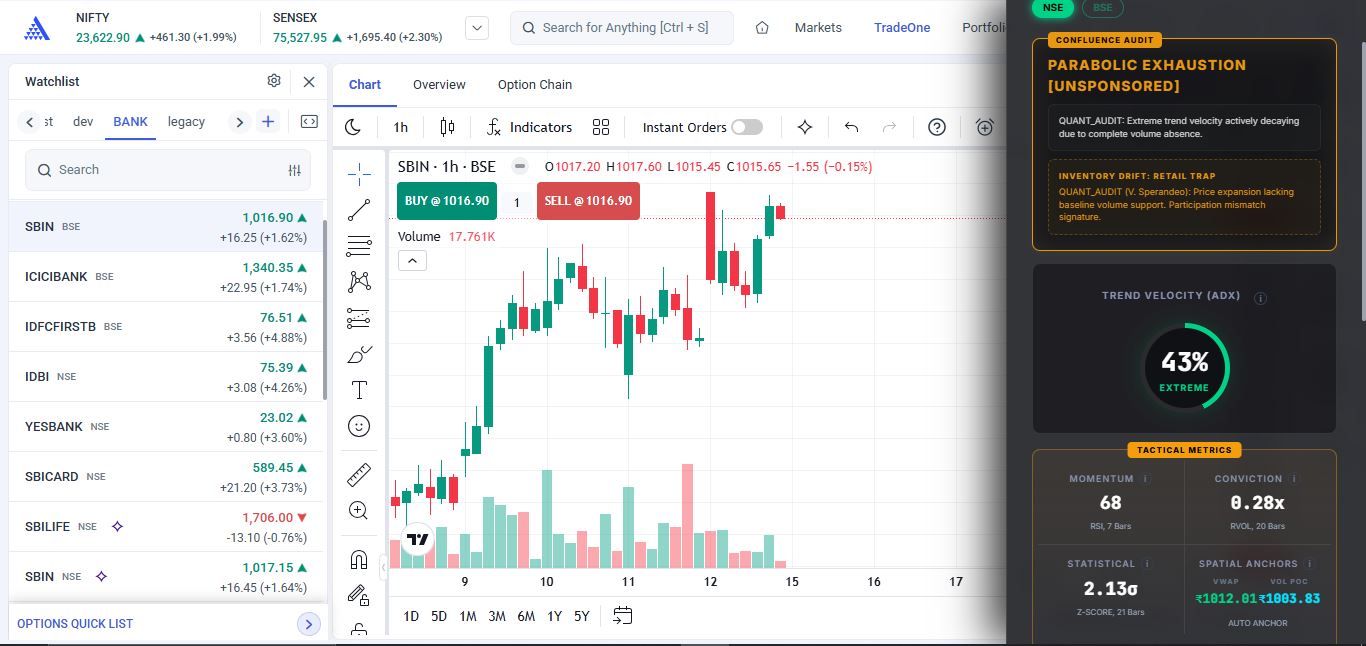The width and height of the screenshot is (1366, 646).
Task: Click the BUY @ 1016.90 button
Action: point(446,201)
